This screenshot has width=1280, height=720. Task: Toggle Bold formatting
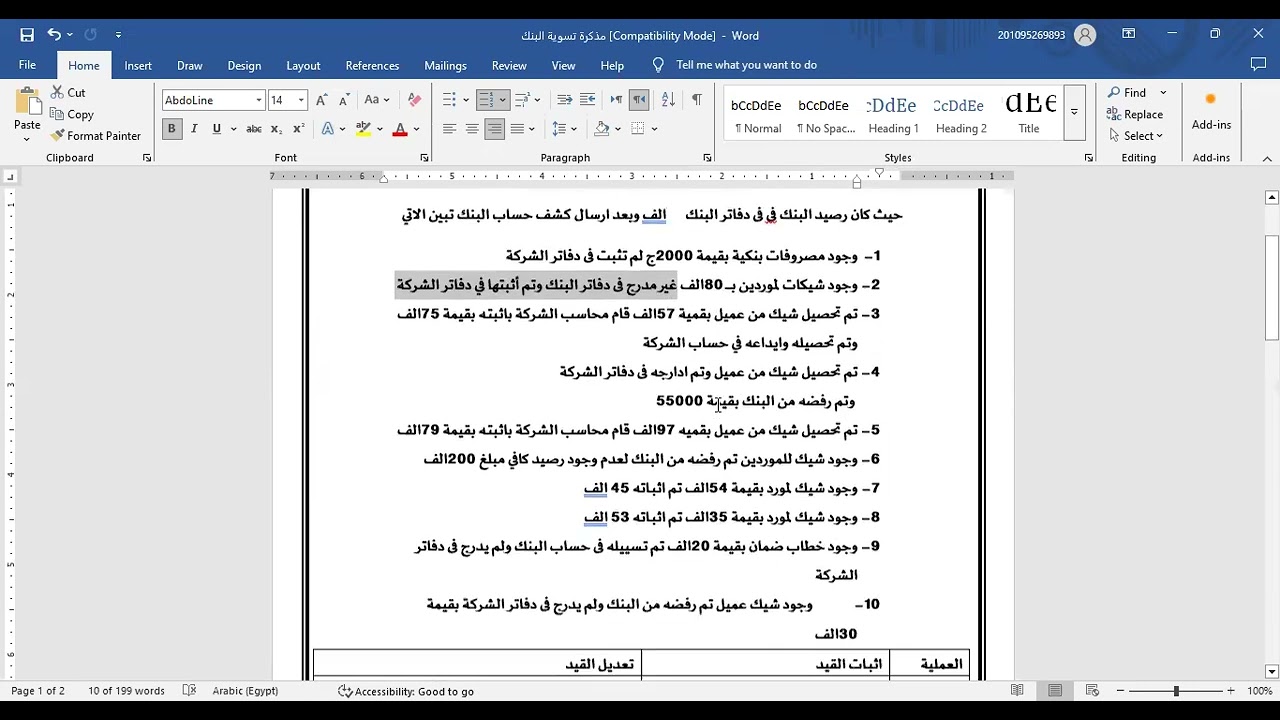click(171, 129)
